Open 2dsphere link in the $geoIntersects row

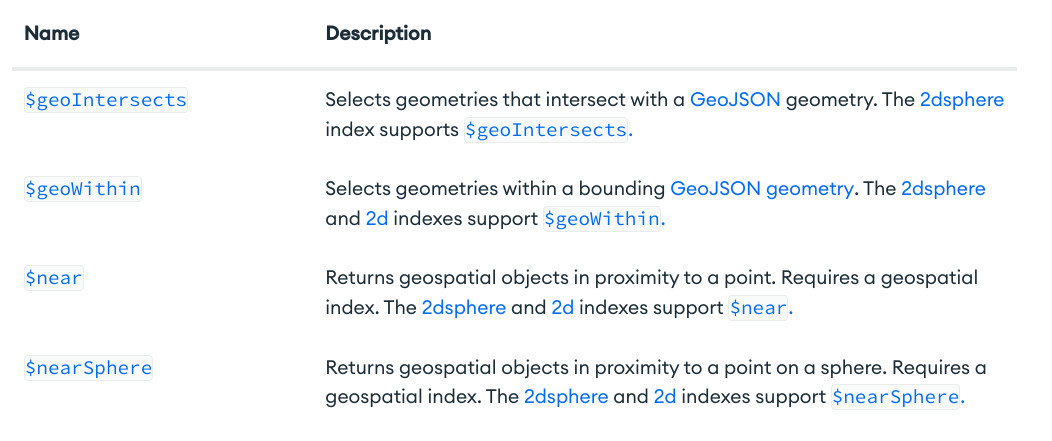click(961, 100)
